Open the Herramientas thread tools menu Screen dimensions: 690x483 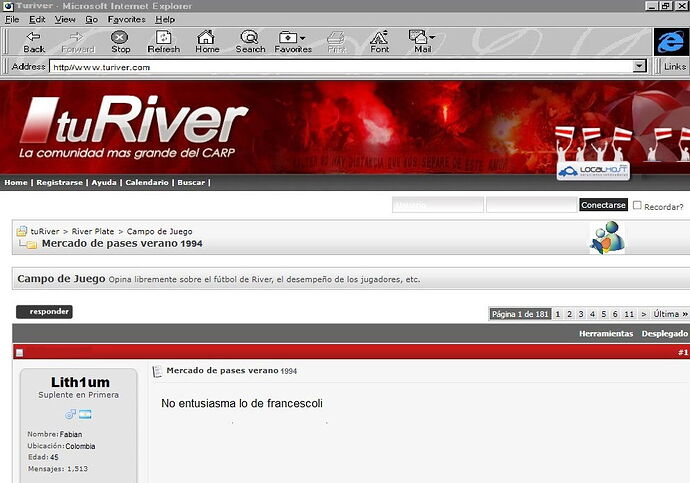[x=606, y=333]
